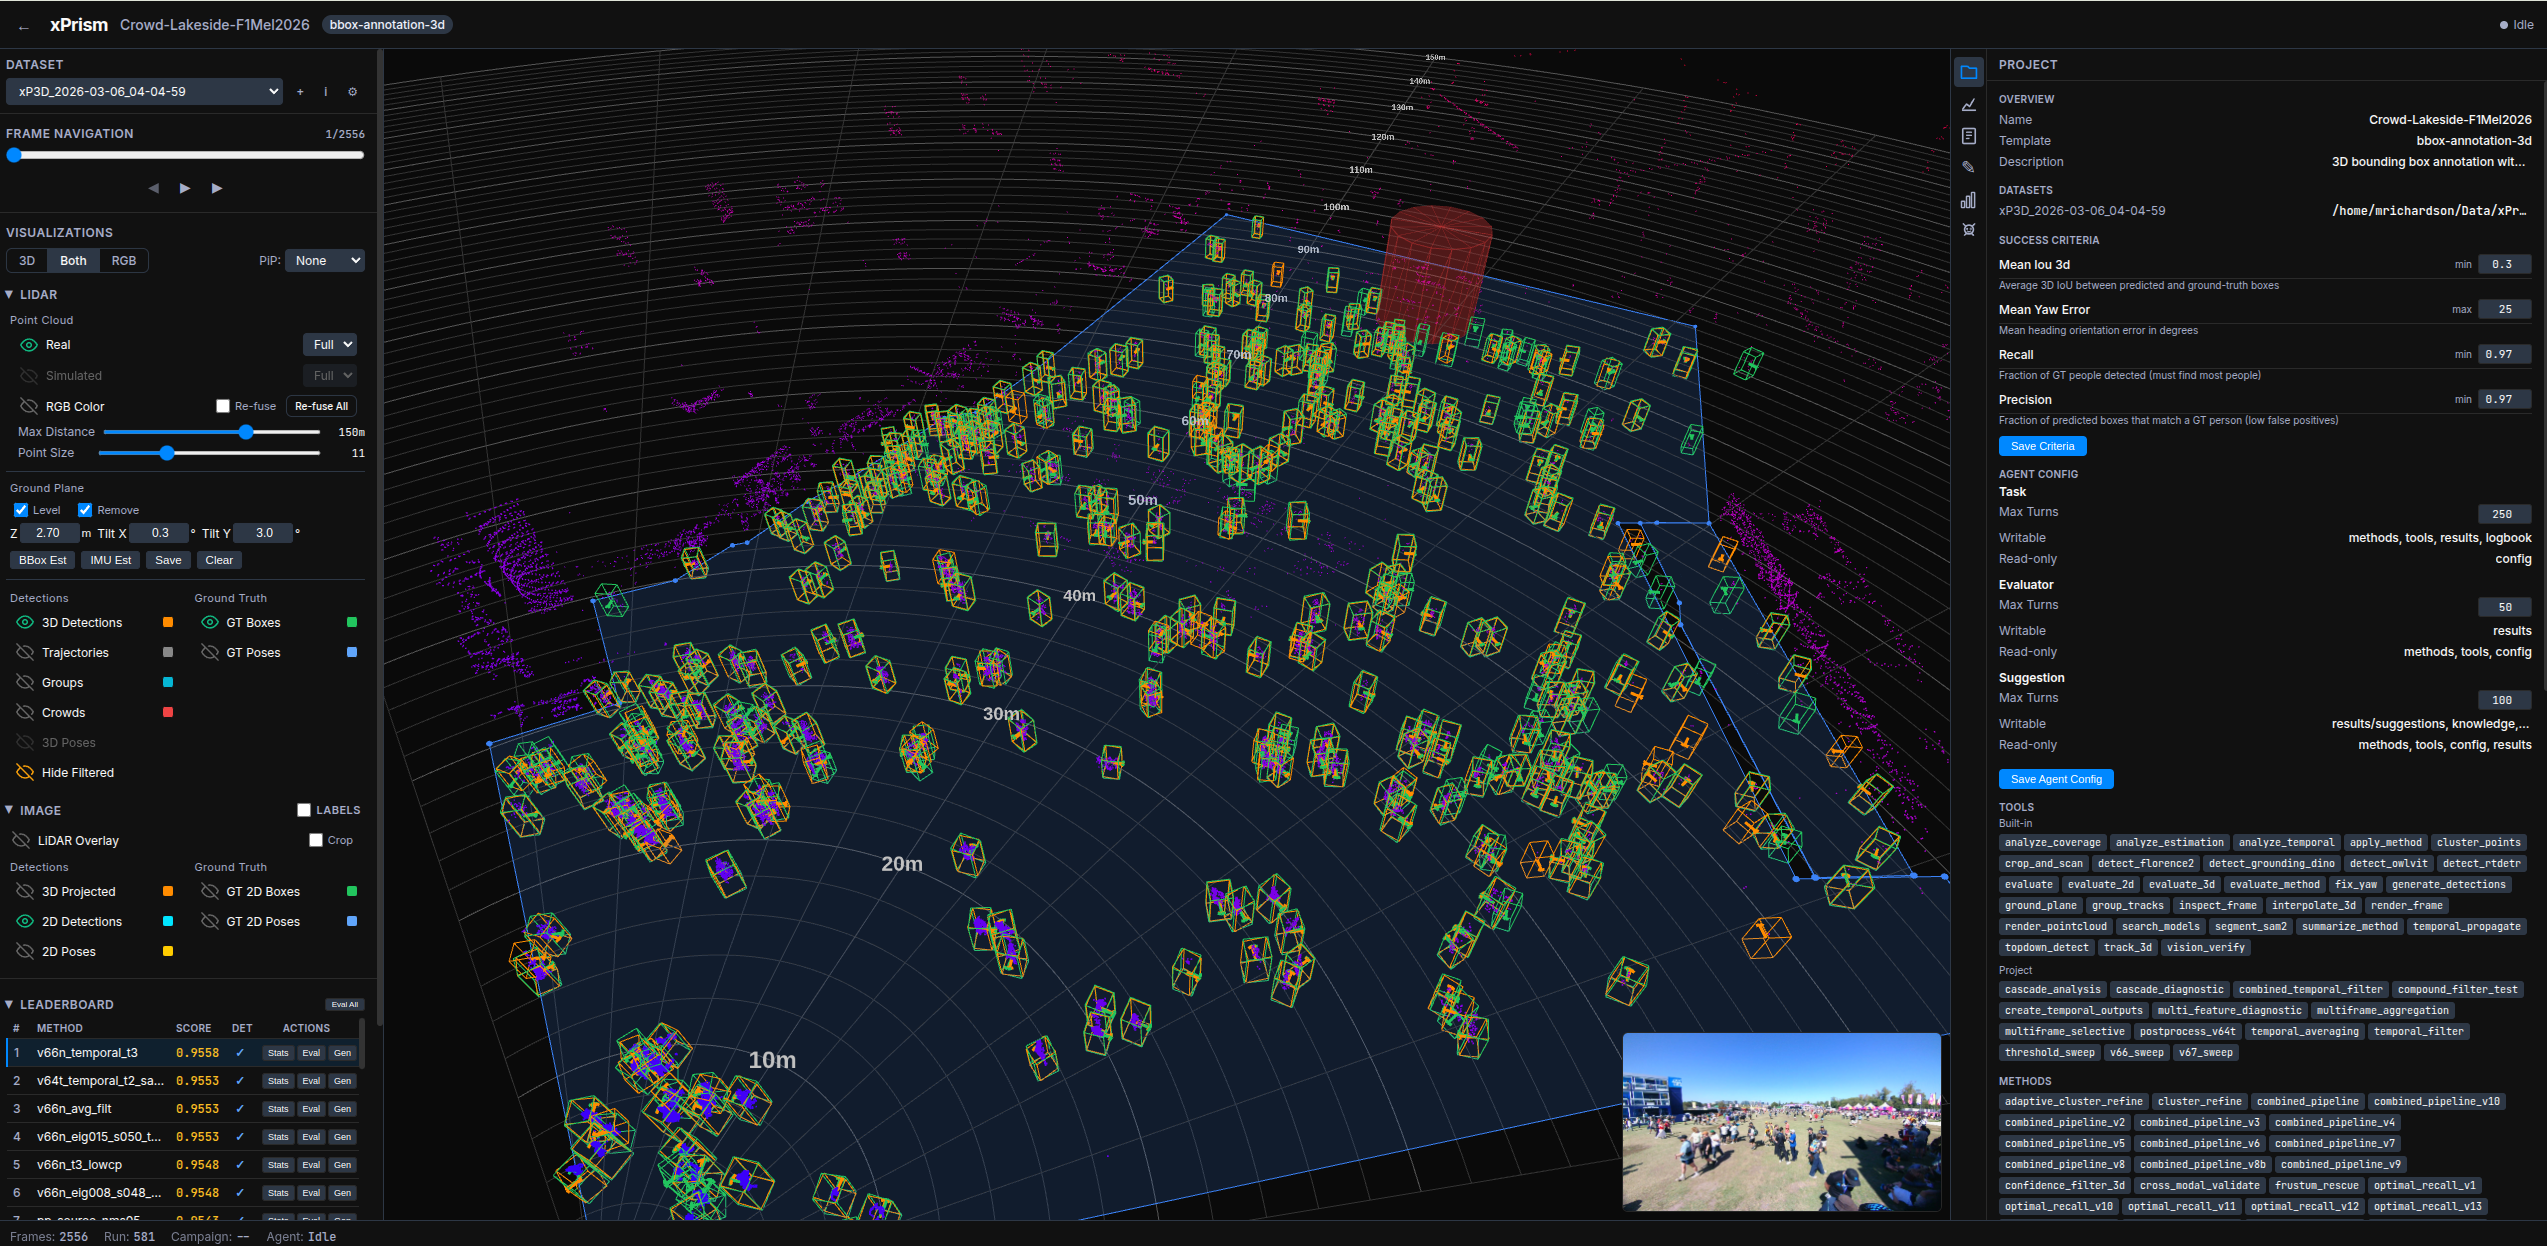The image size is (2547, 1246).
Task: Step to previous frame
Action: [x=153, y=188]
